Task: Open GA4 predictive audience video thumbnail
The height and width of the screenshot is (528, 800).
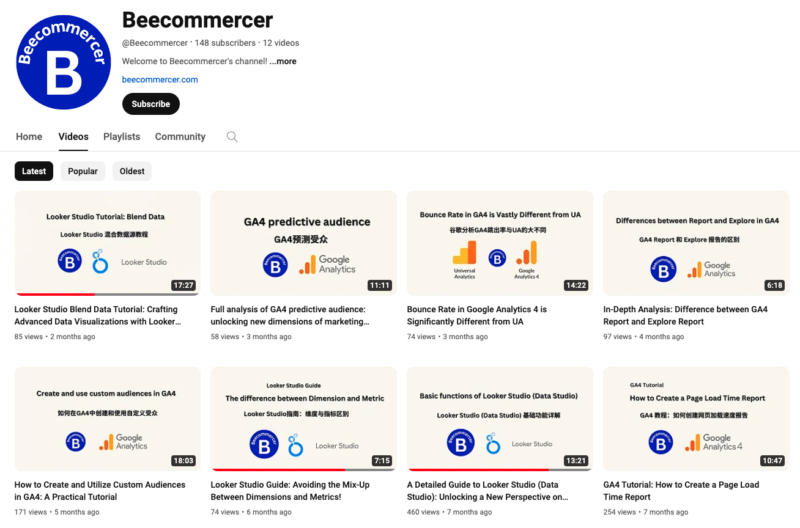Action: click(304, 243)
